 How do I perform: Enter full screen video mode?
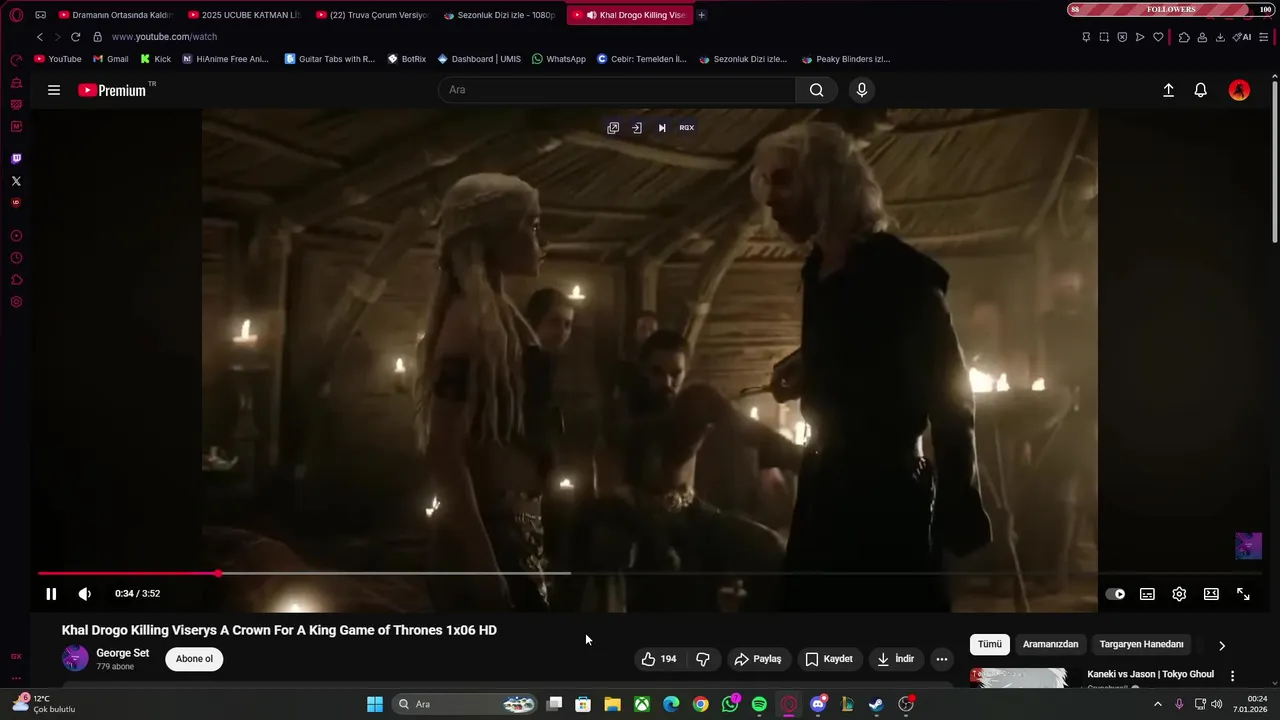[1243, 594]
